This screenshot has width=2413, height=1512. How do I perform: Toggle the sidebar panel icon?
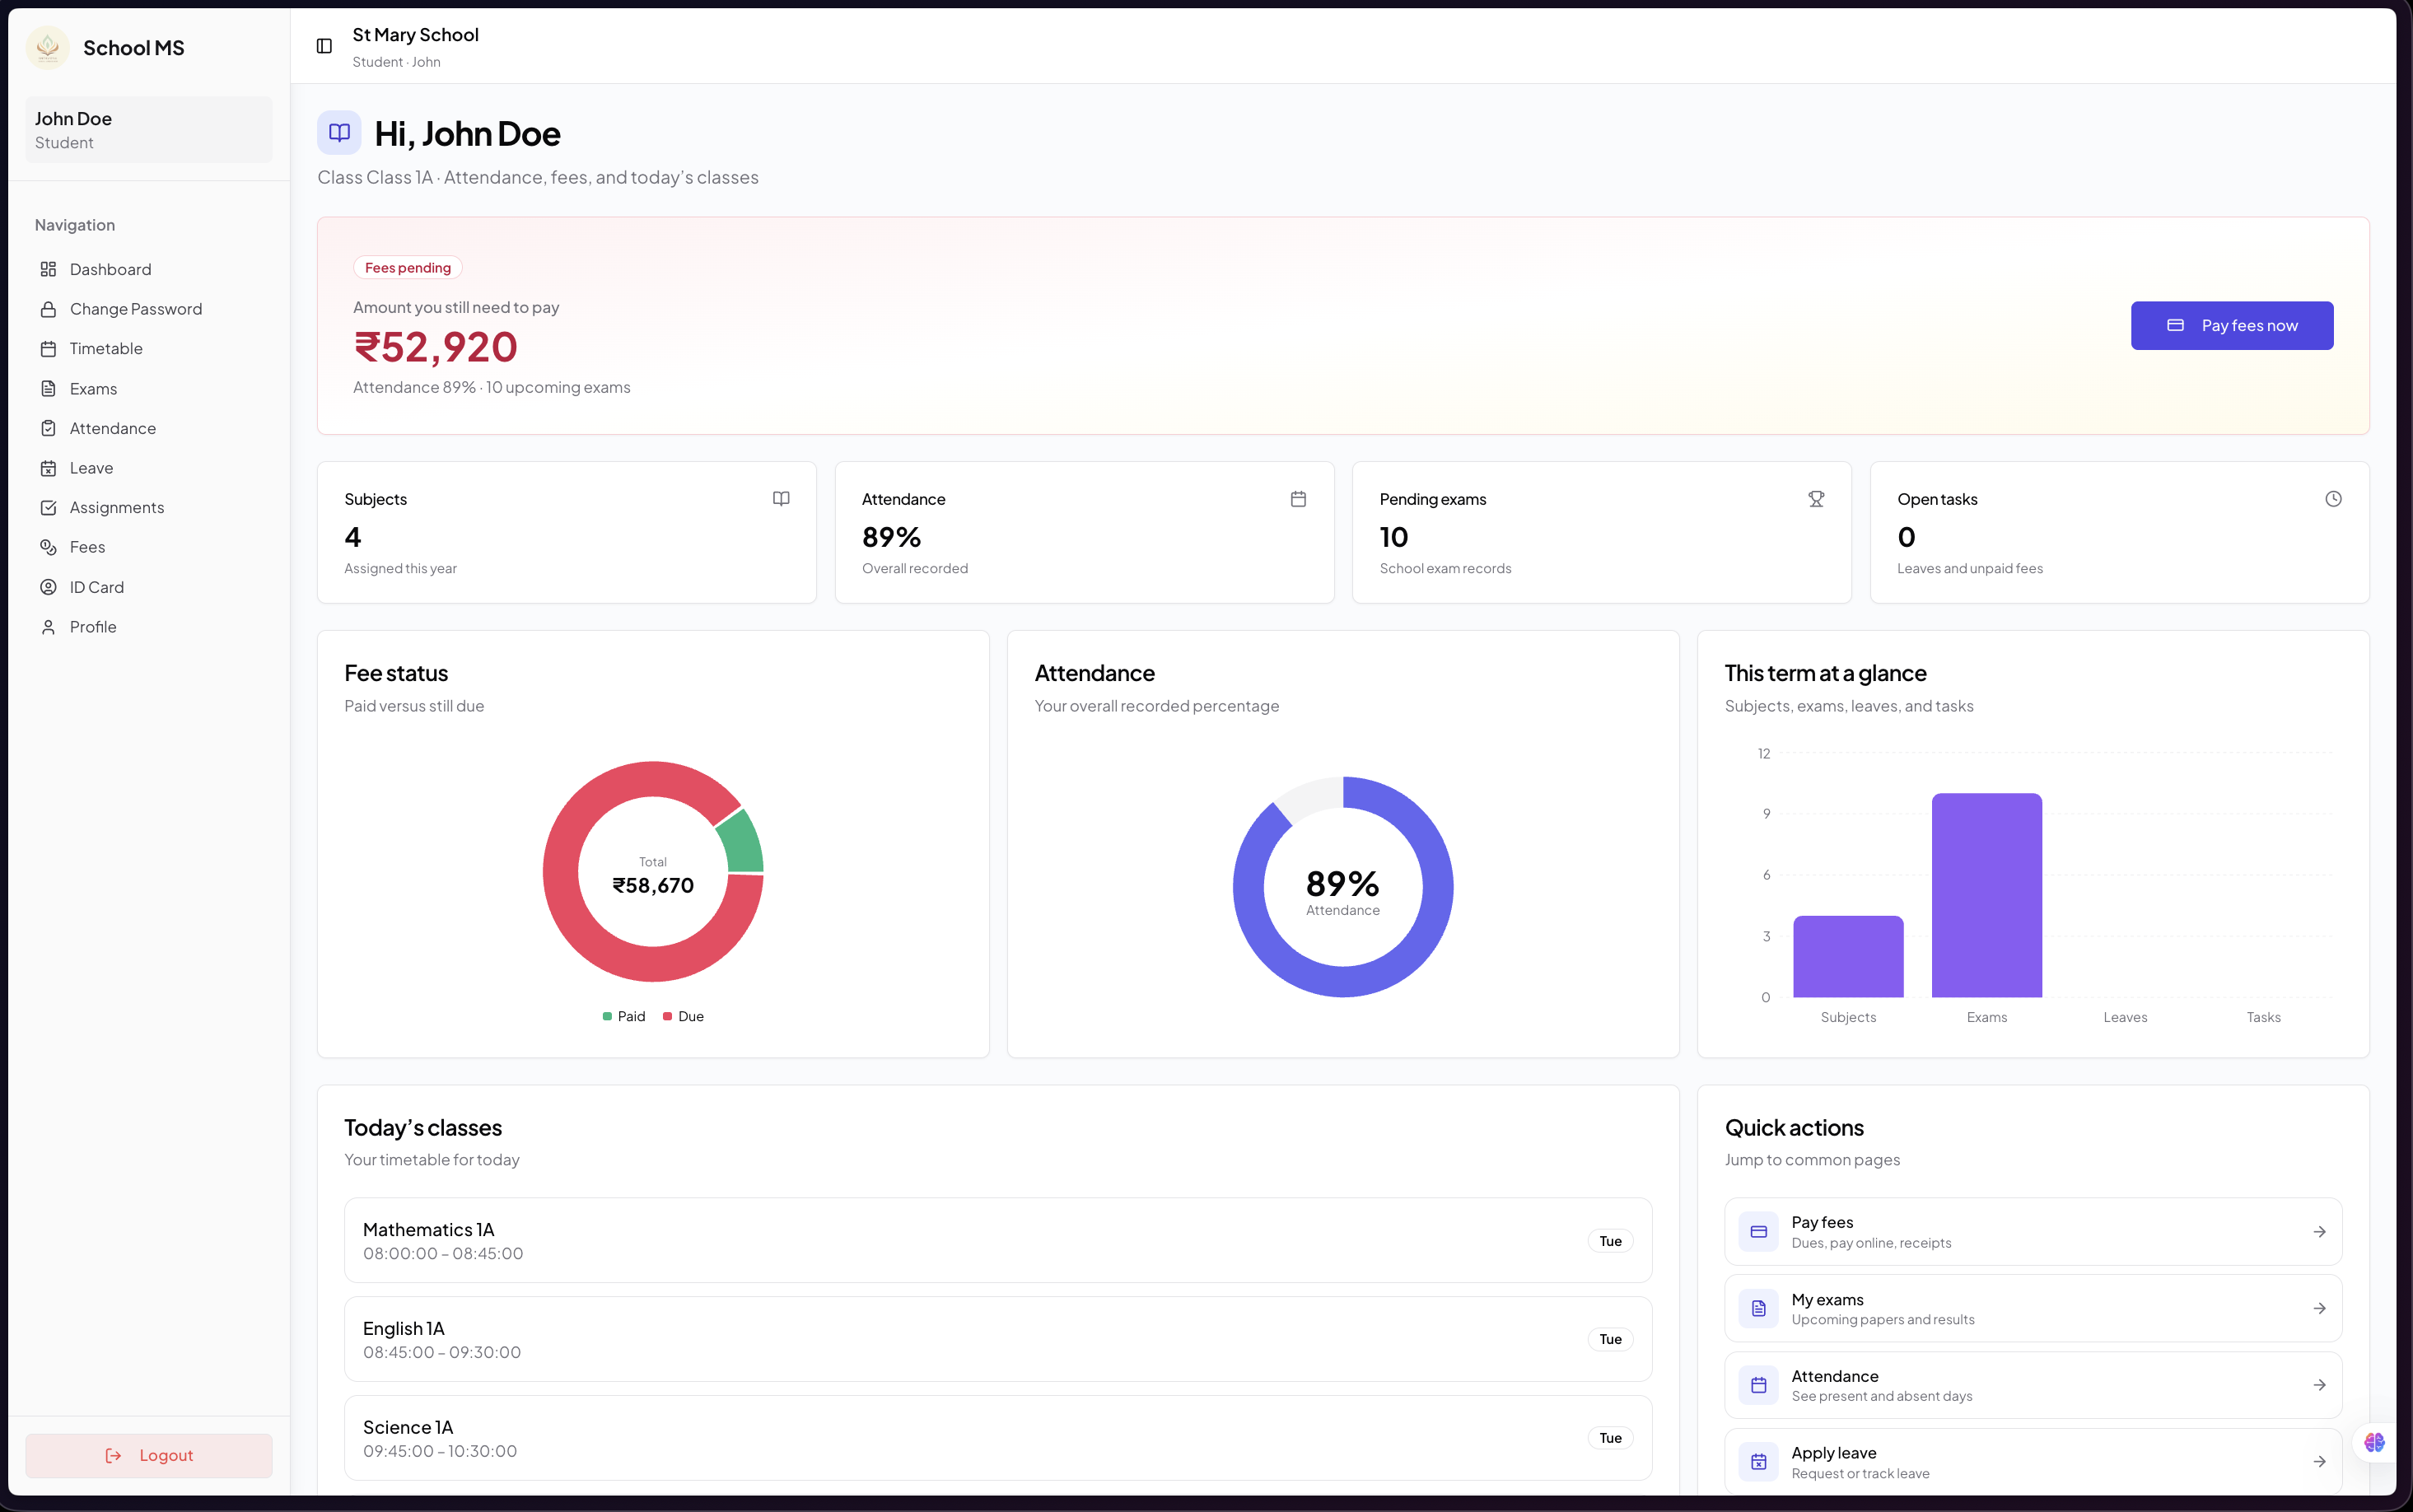[x=324, y=46]
